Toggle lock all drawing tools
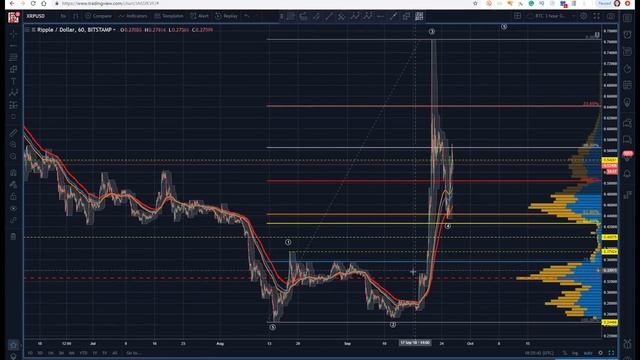Screen dimensions: 640x360 click(x=13, y=197)
